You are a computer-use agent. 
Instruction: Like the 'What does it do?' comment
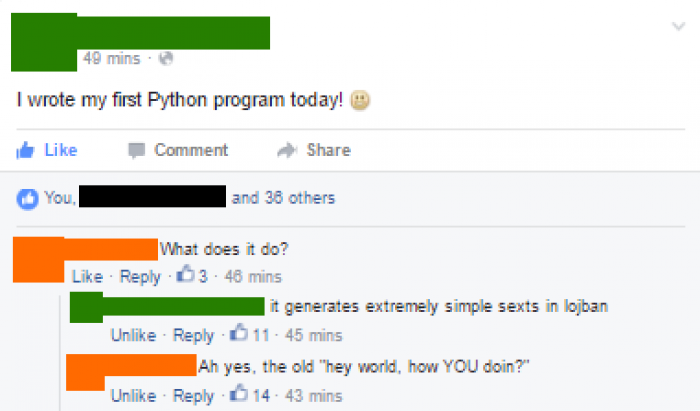[x=87, y=277]
